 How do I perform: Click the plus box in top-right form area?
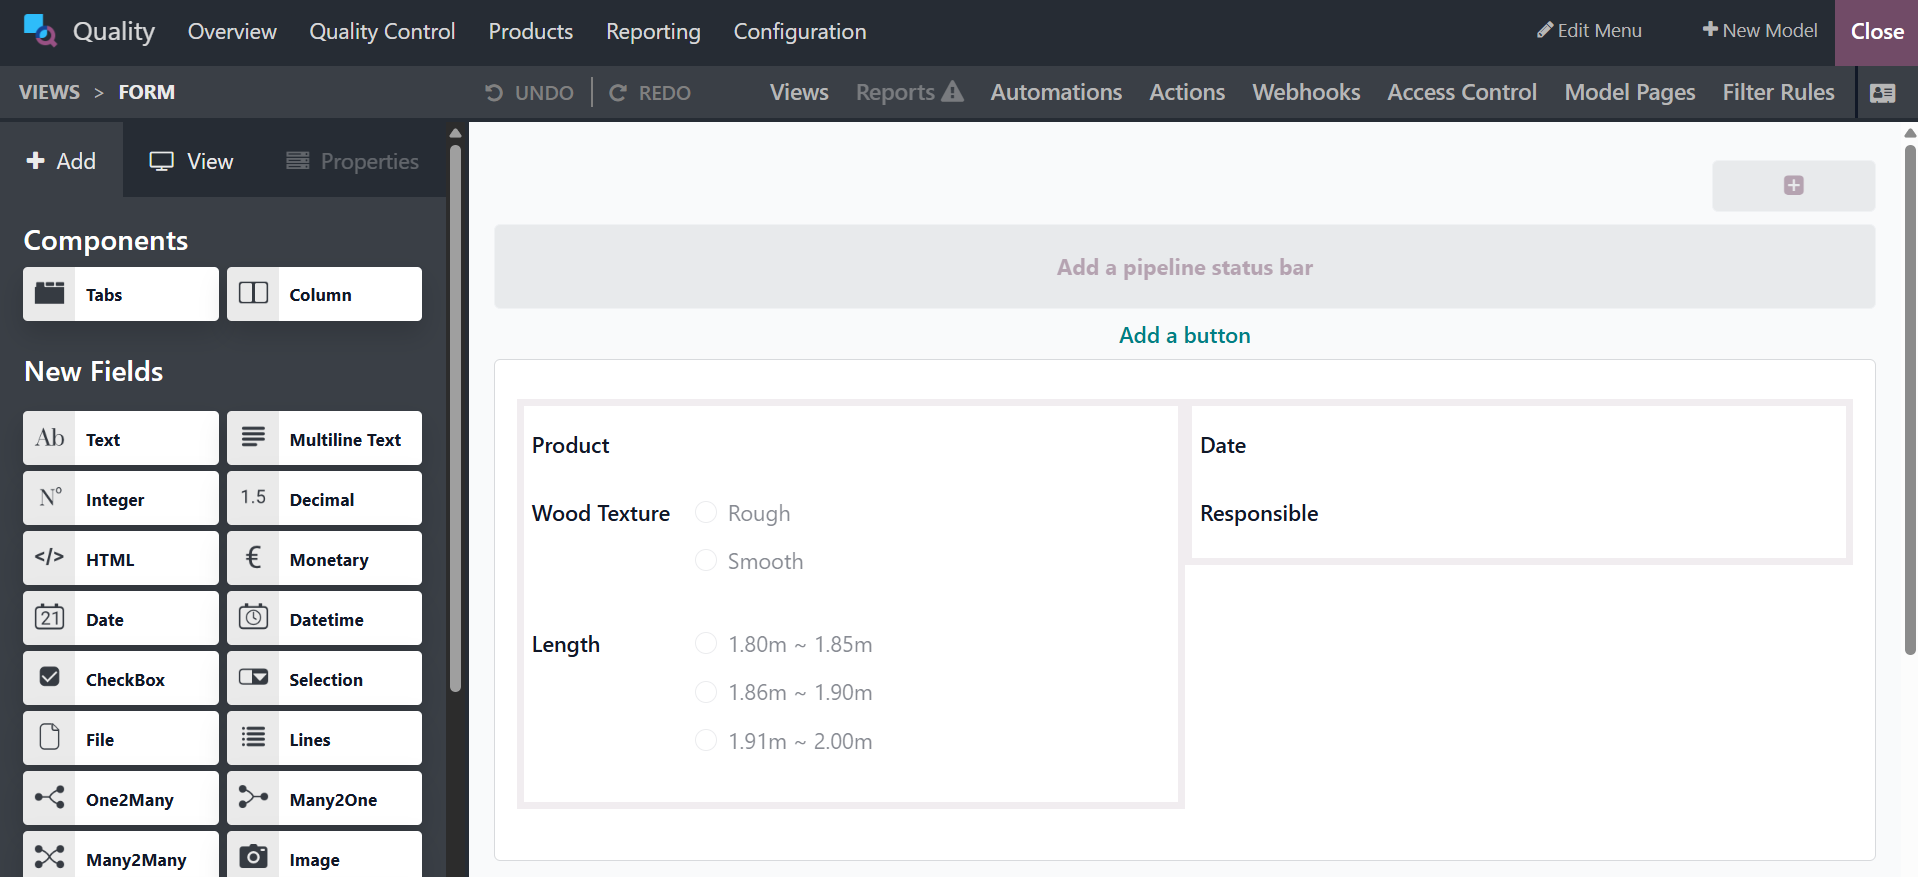[1793, 186]
